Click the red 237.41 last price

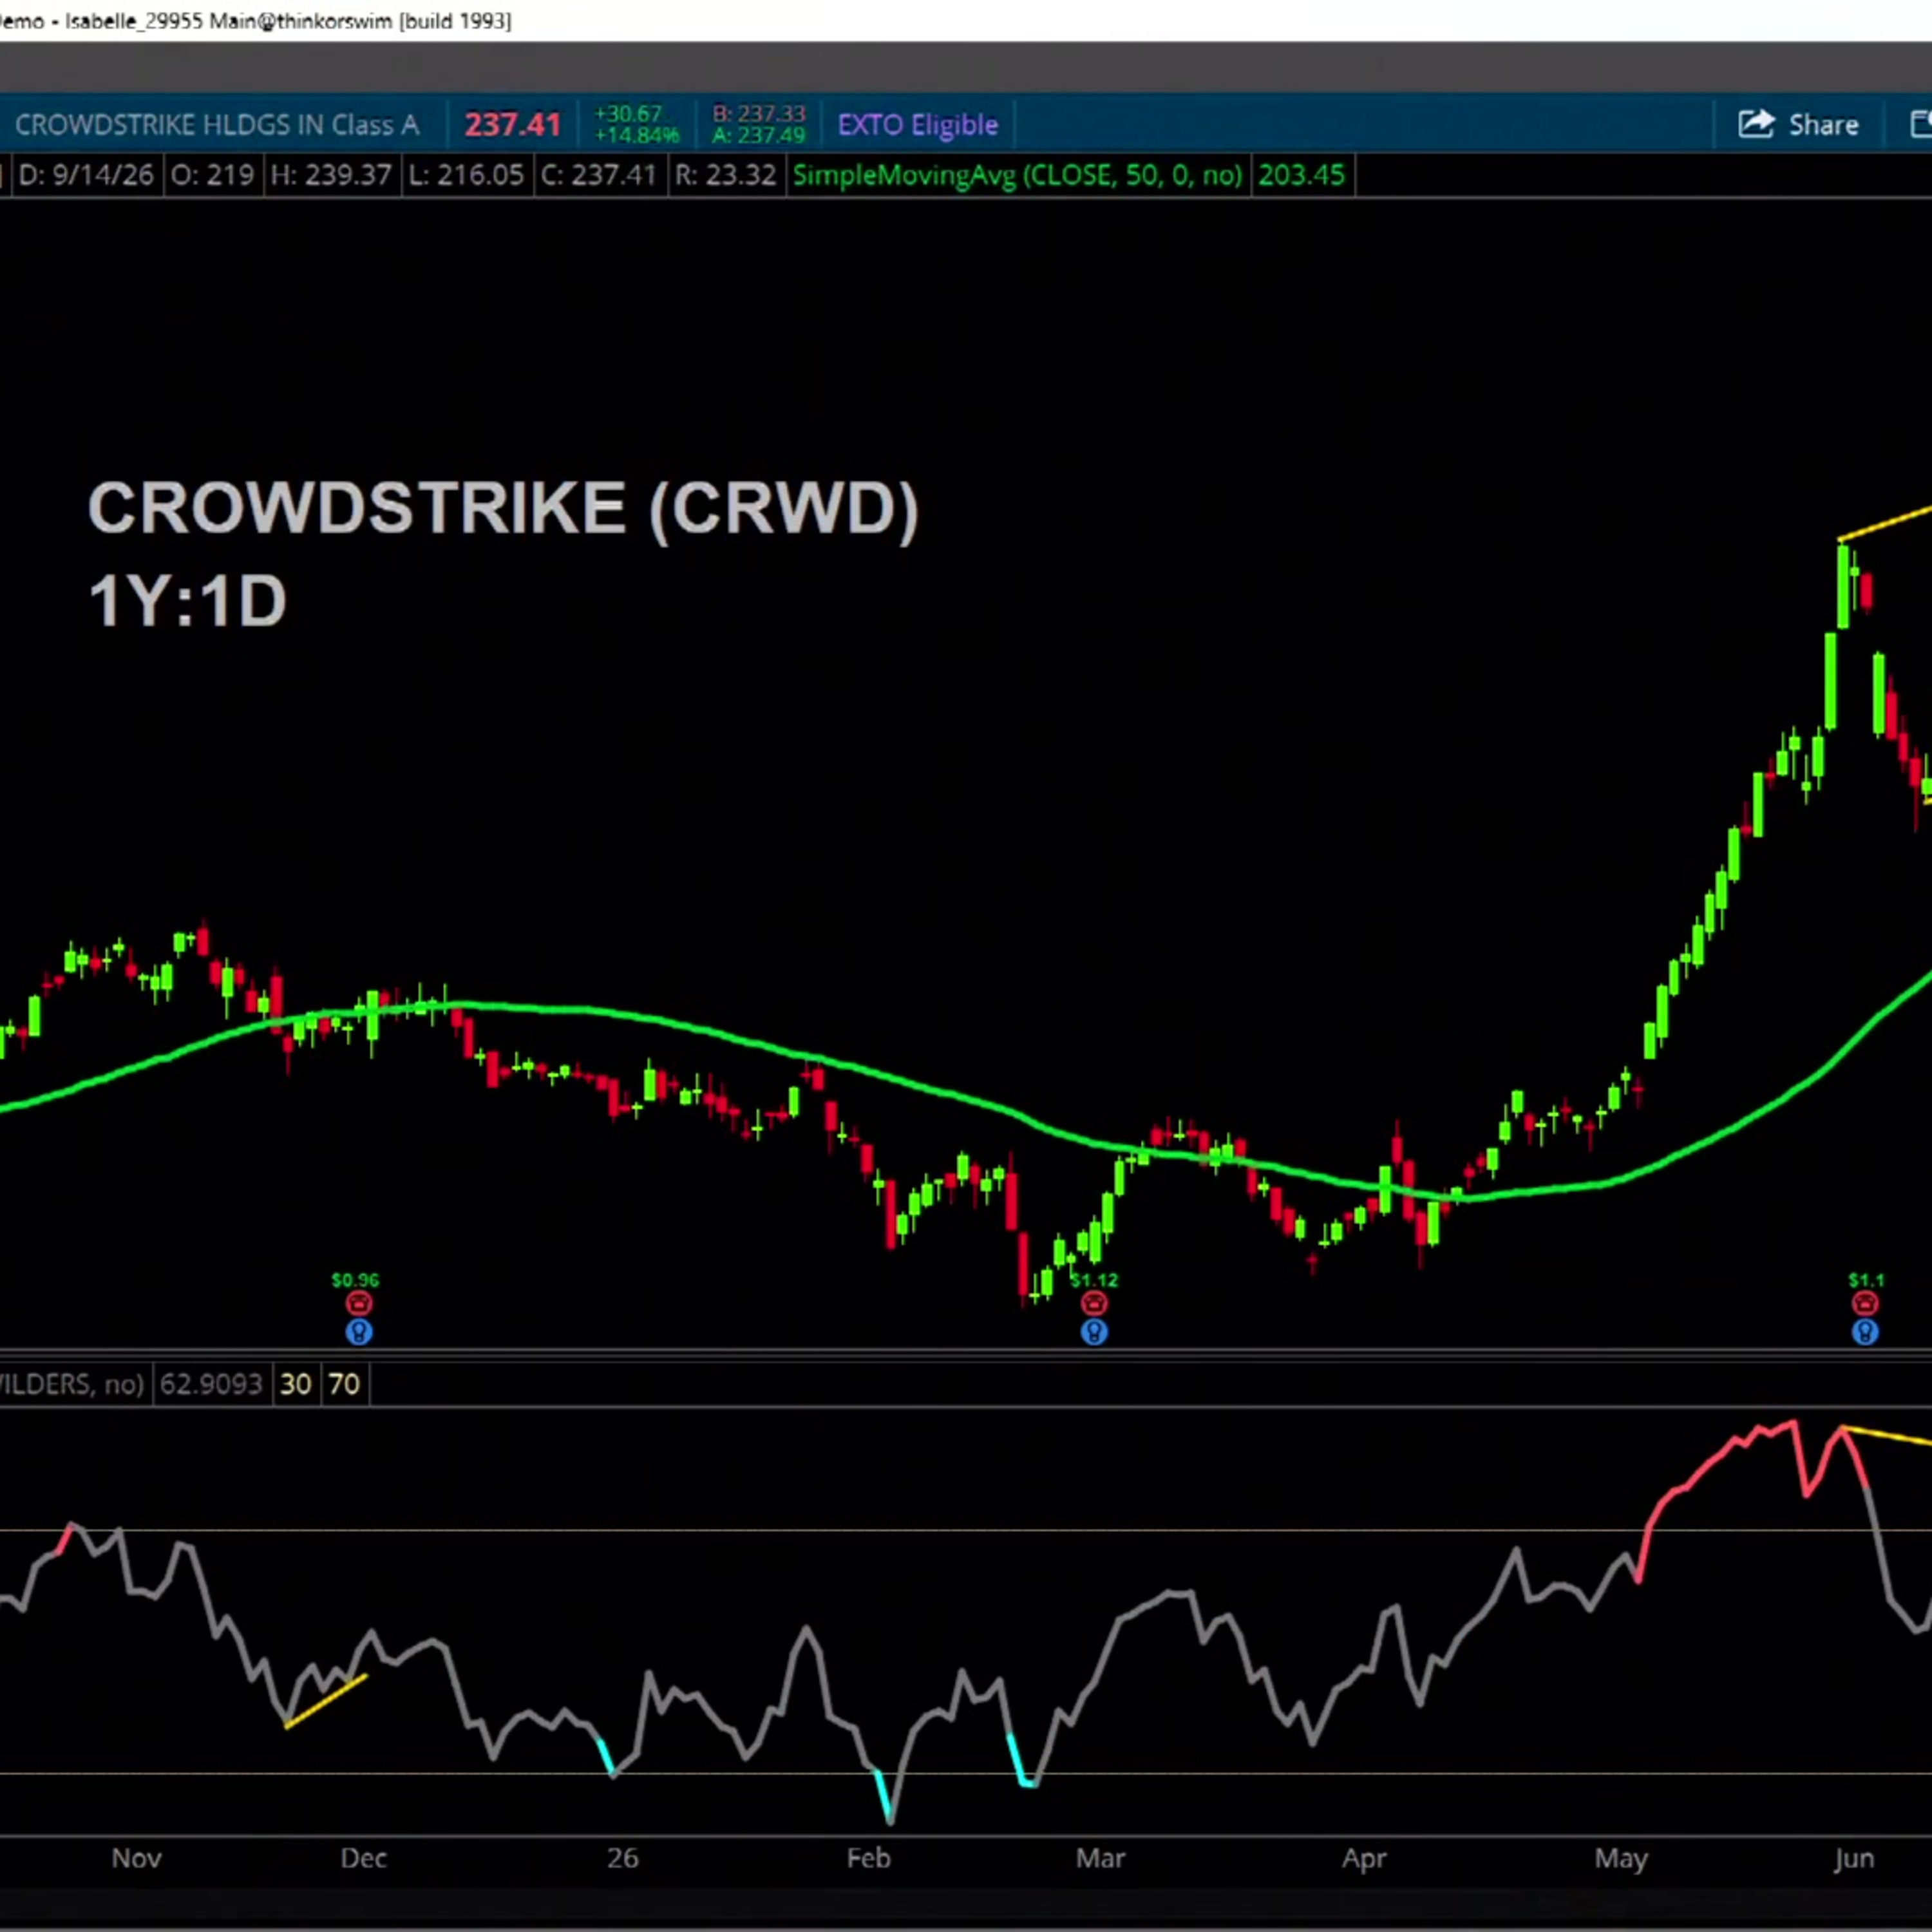(x=512, y=125)
